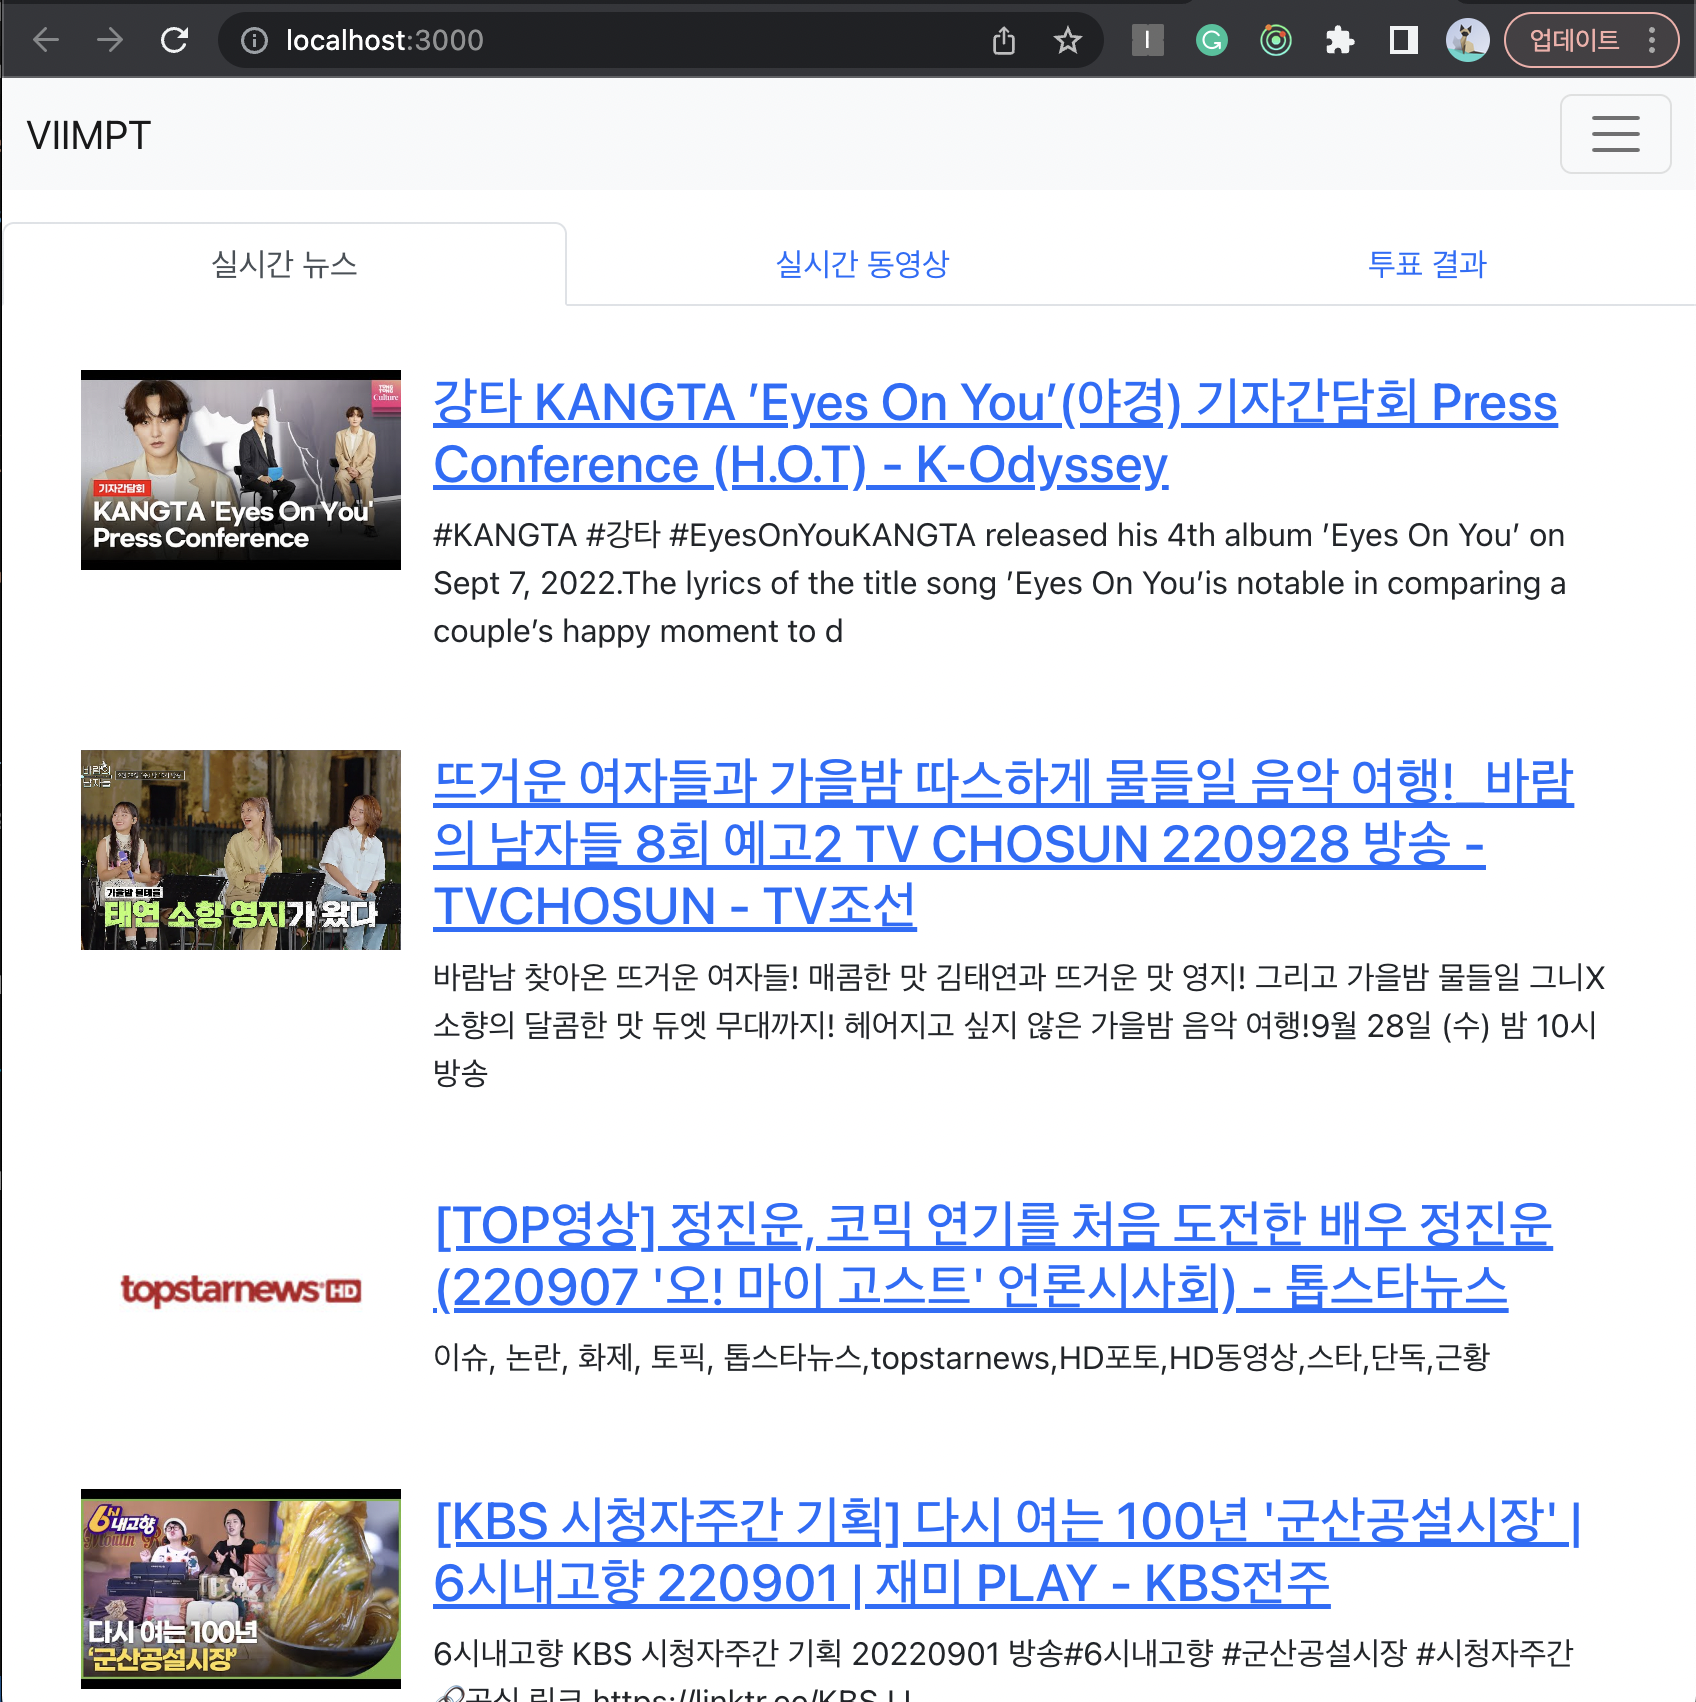Image resolution: width=1696 pixels, height=1702 pixels.
Task: Open the gray 'I' extension icon
Action: (x=1147, y=40)
